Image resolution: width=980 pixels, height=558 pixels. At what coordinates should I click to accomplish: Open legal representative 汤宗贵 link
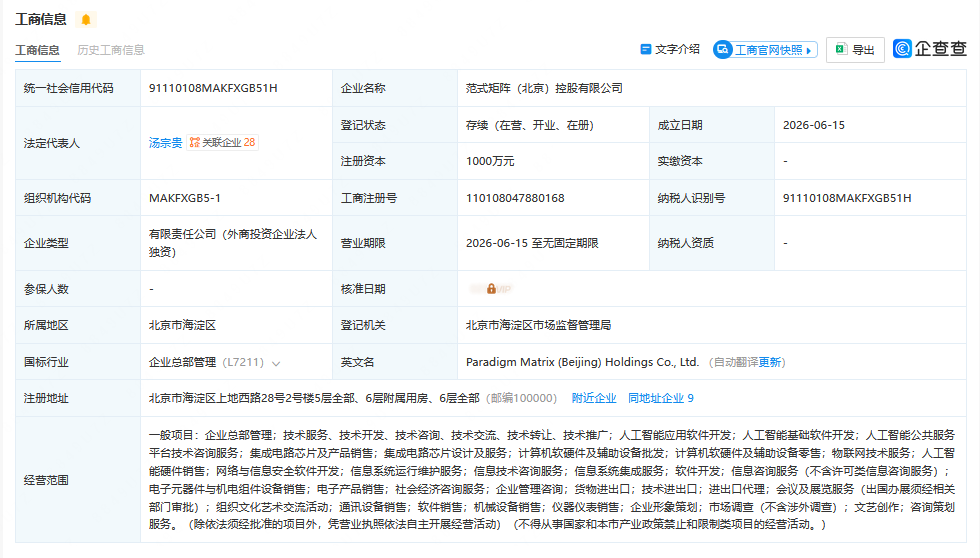[165, 142]
